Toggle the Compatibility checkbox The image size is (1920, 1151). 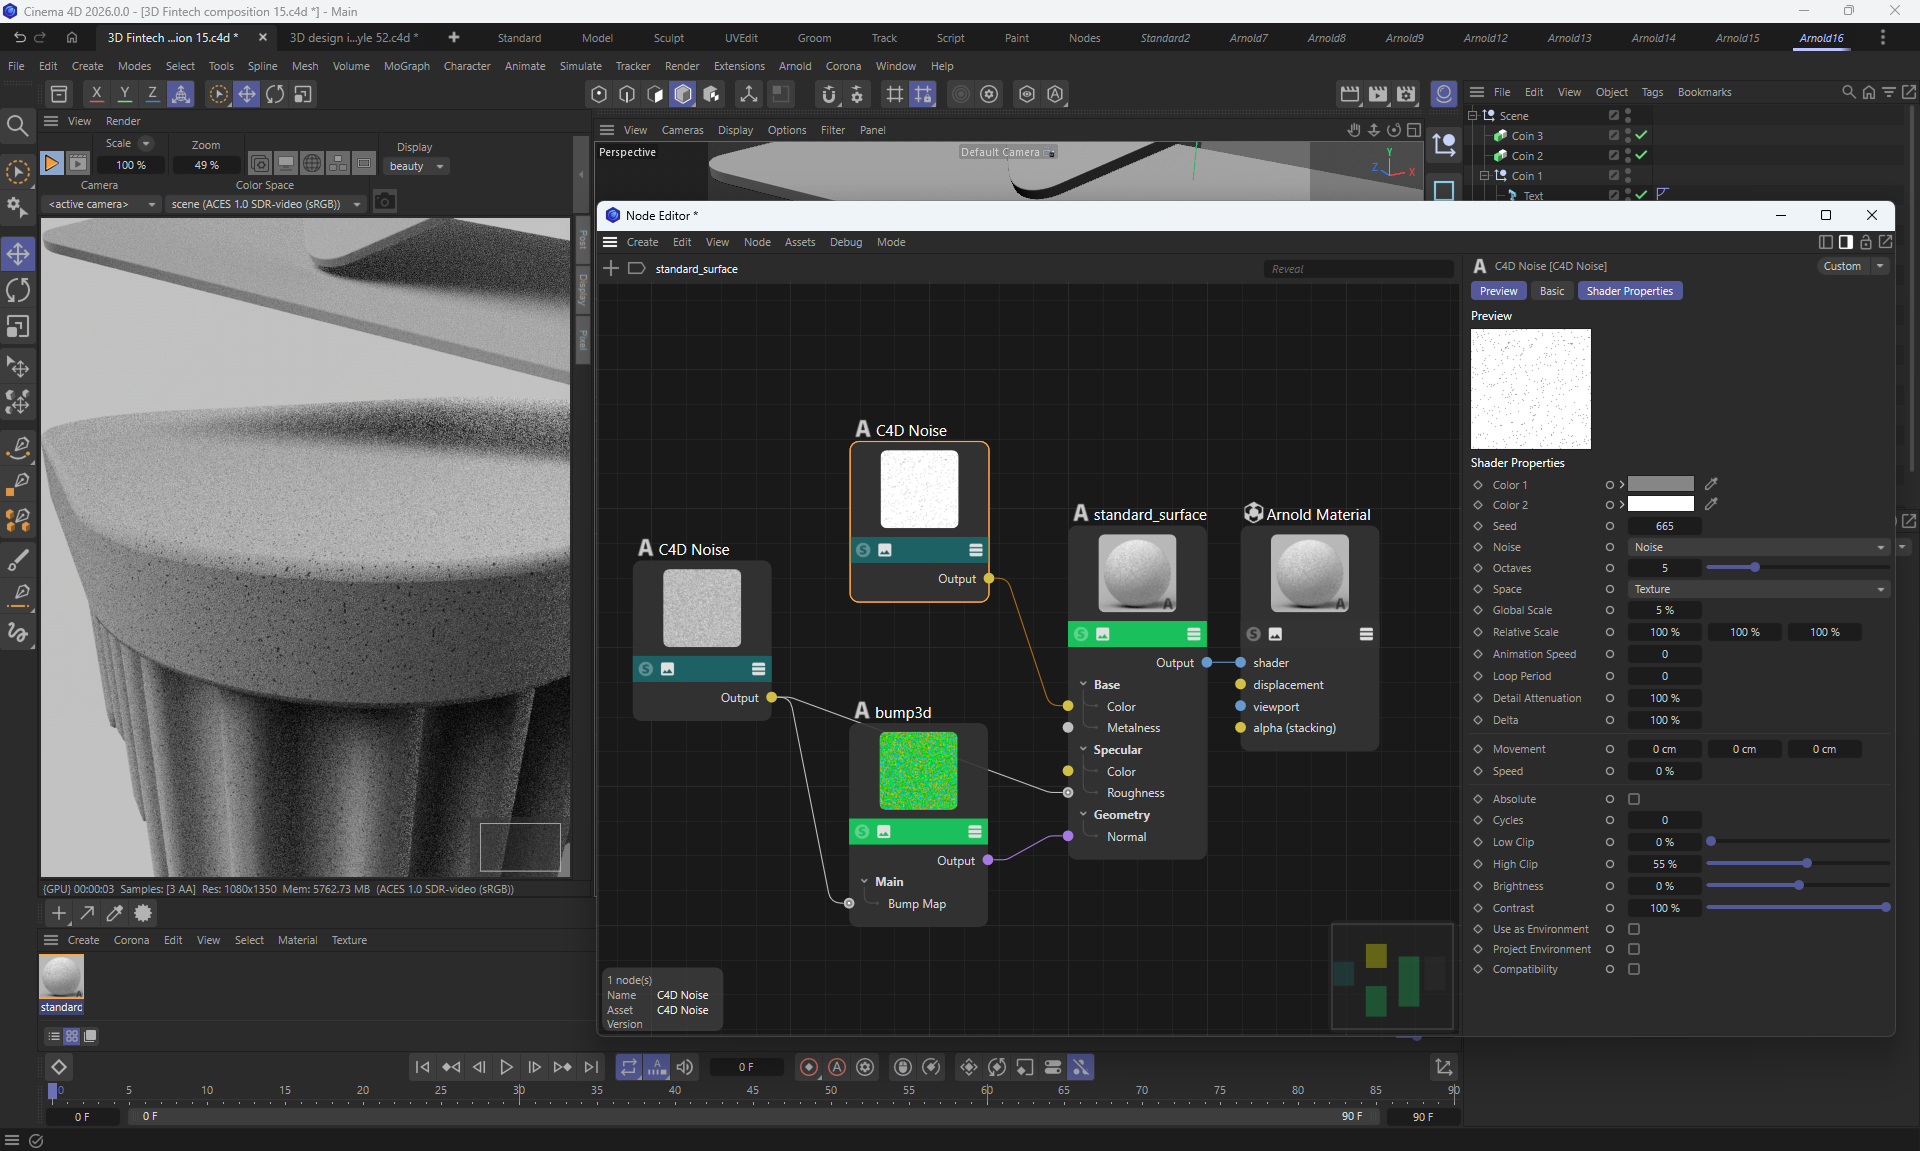point(1634,969)
